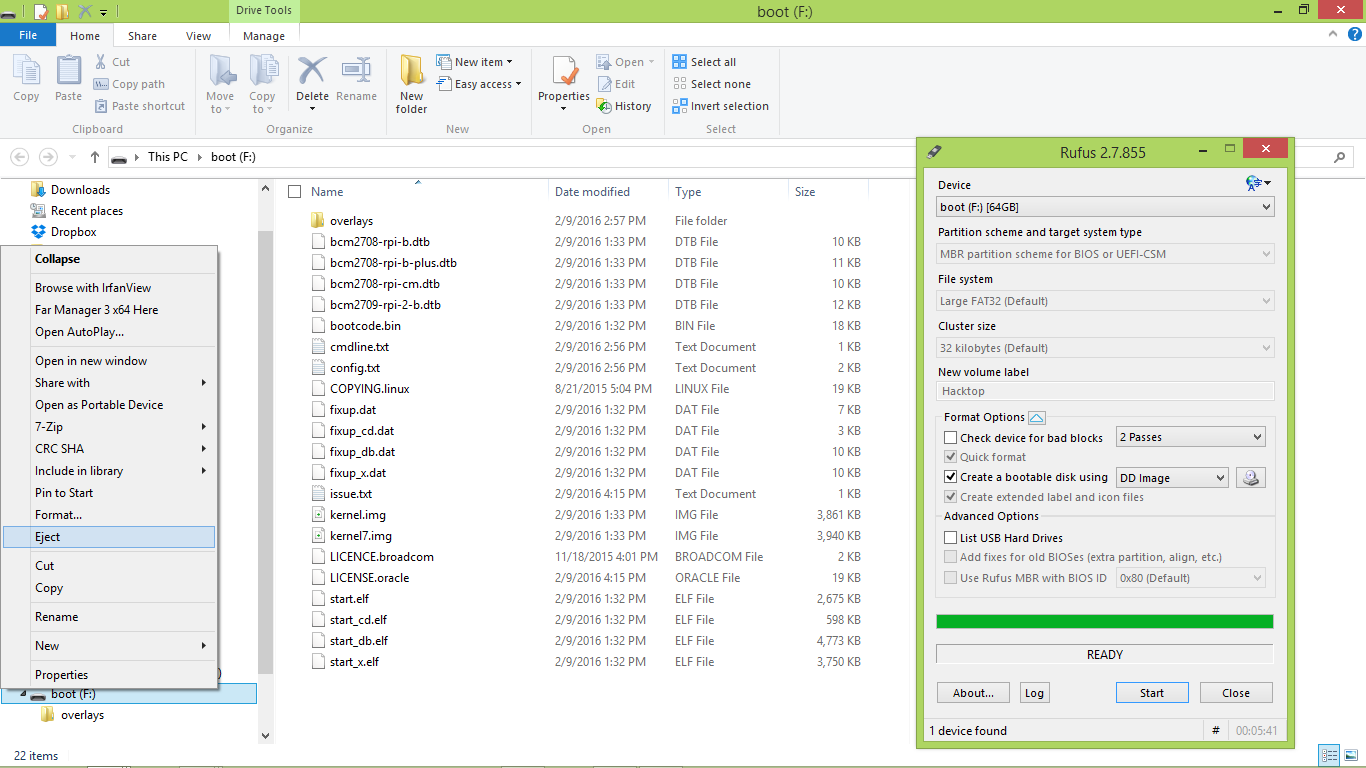1366x768 pixels.
Task: Open the Rufus Device dropdown
Action: pyautogui.click(x=1105, y=207)
